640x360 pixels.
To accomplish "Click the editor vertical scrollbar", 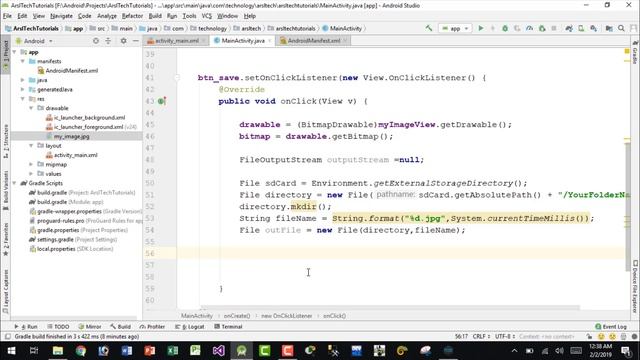I will tap(628, 206).
